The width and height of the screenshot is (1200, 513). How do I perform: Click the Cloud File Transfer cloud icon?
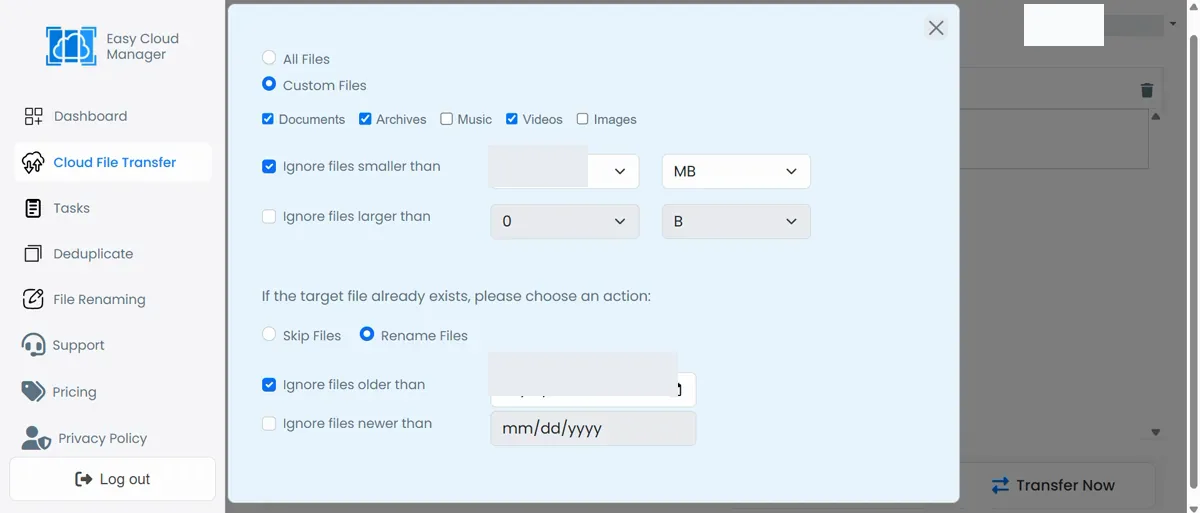[x=33, y=162]
